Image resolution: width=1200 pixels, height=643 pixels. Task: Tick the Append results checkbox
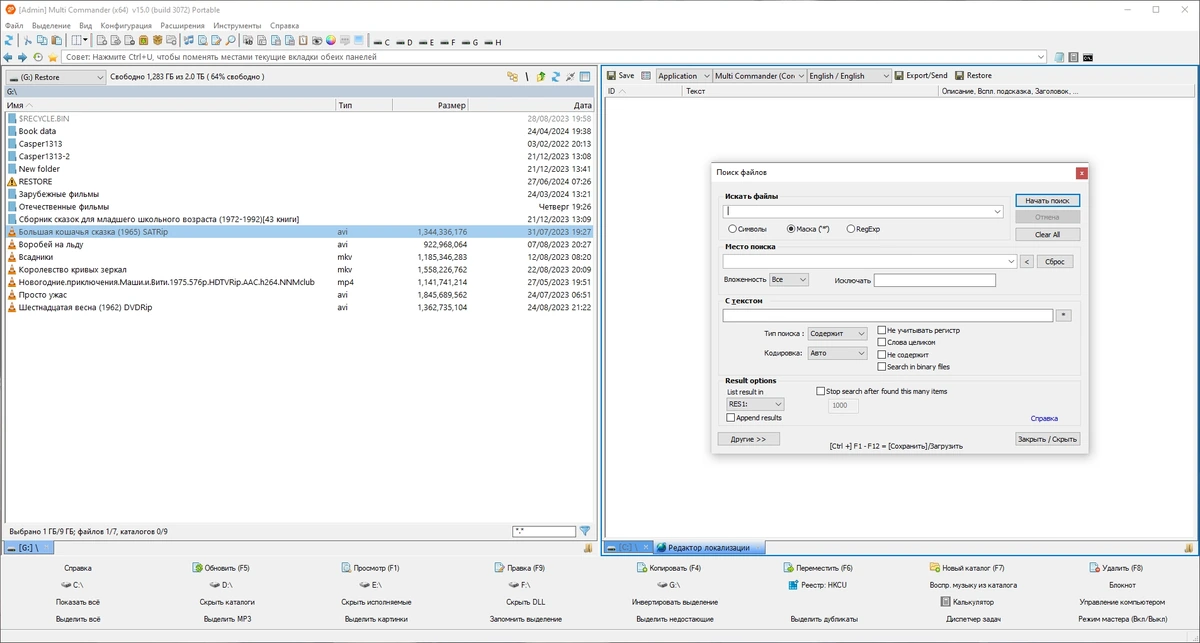[x=730, y=418]
